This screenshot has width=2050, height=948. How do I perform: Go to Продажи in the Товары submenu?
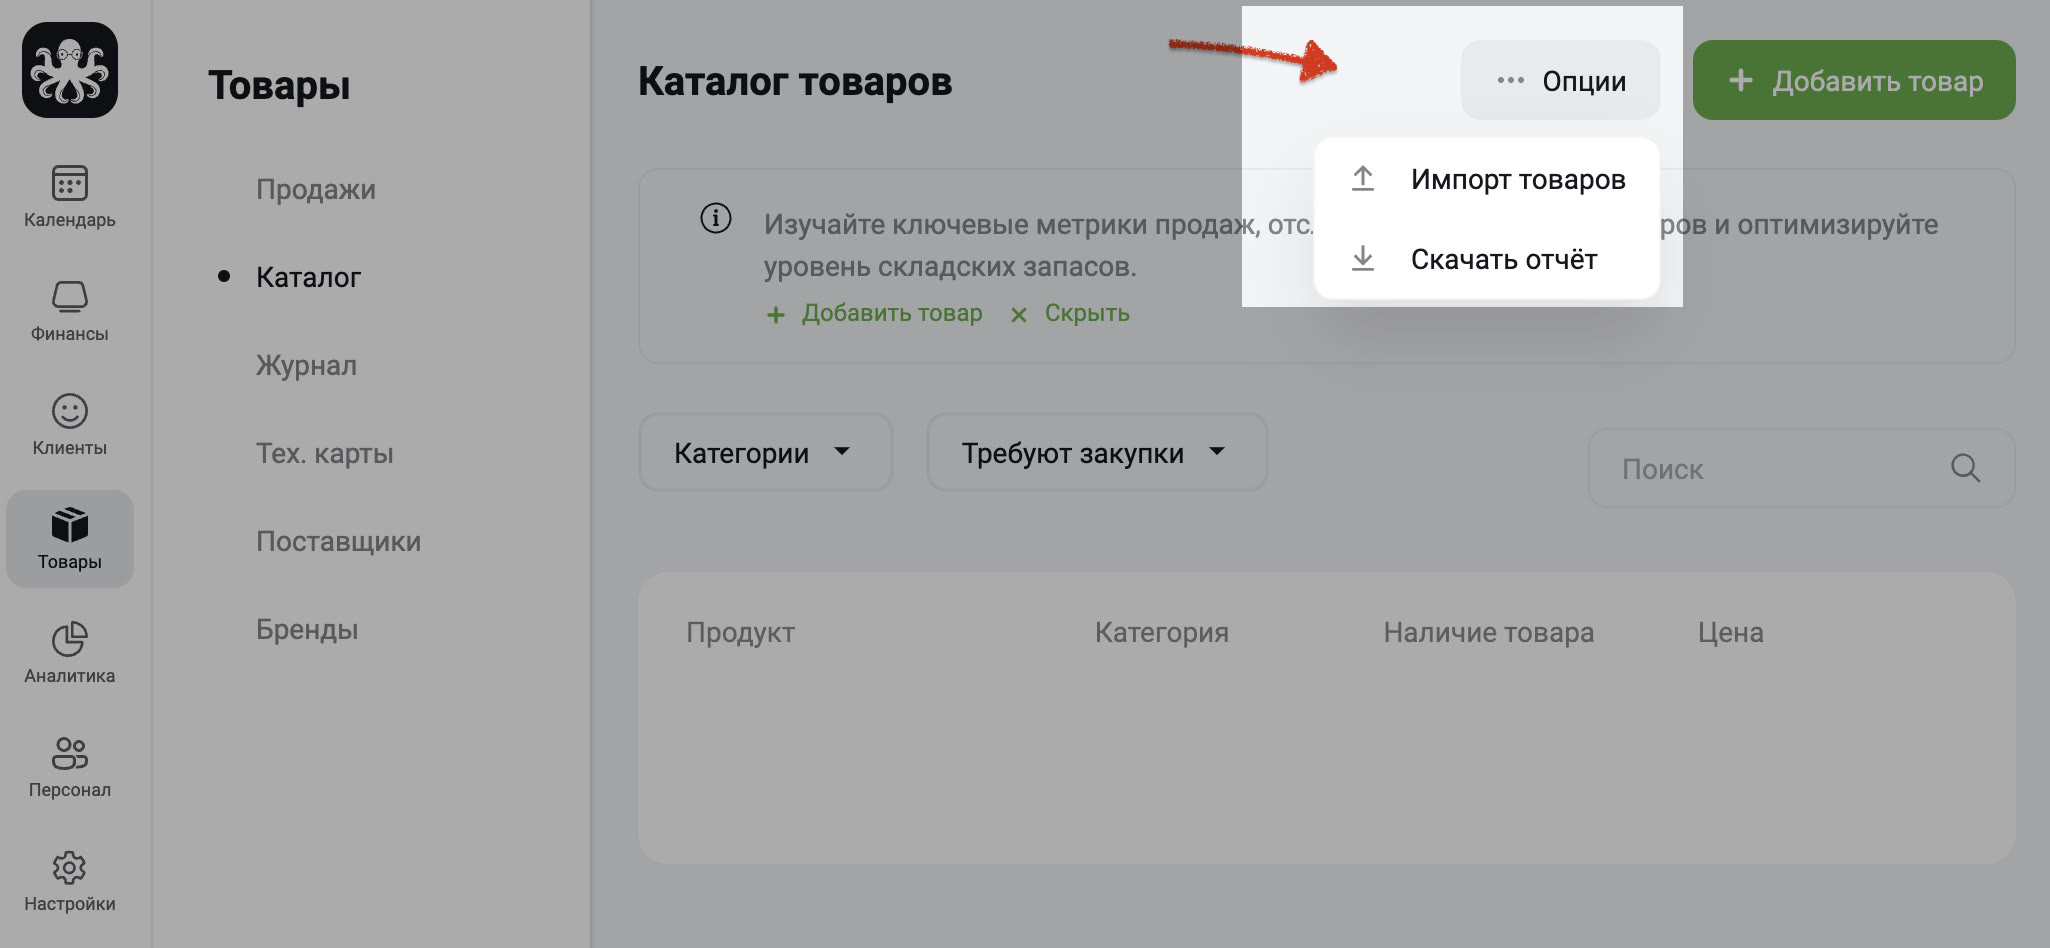(316, 189)
